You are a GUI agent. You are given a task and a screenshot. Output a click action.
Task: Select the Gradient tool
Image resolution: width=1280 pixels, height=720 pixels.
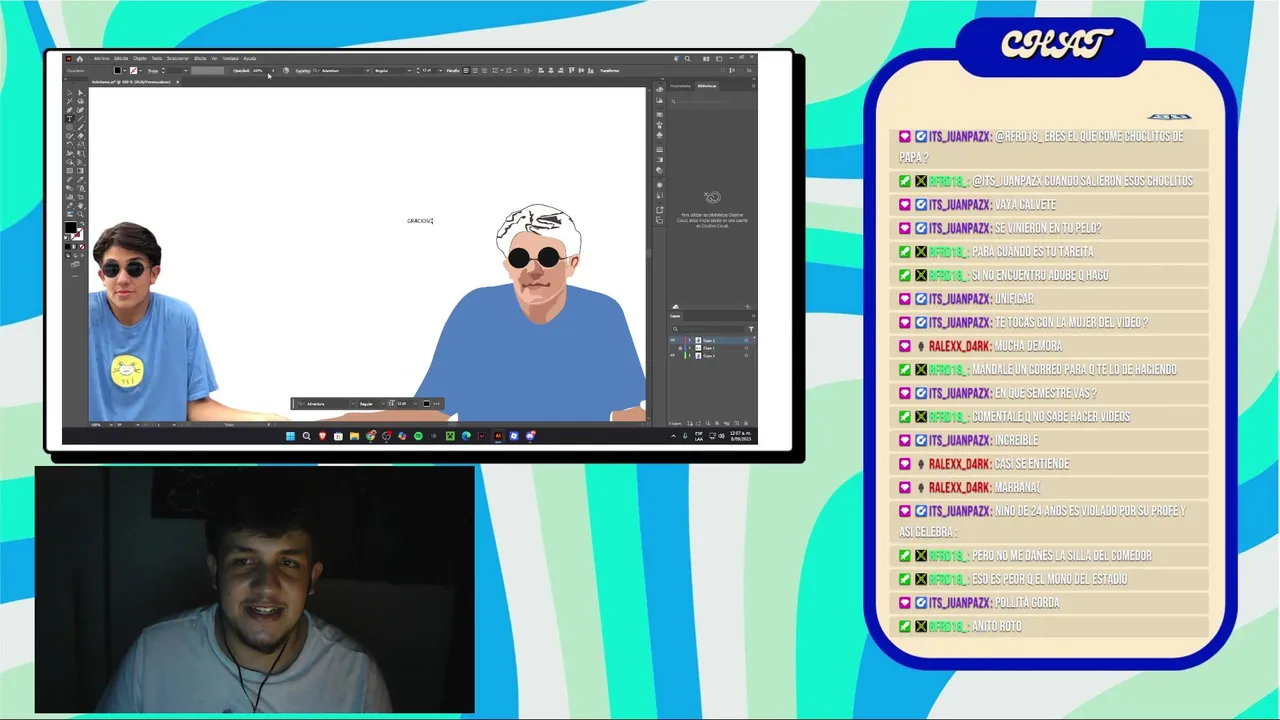80,171
